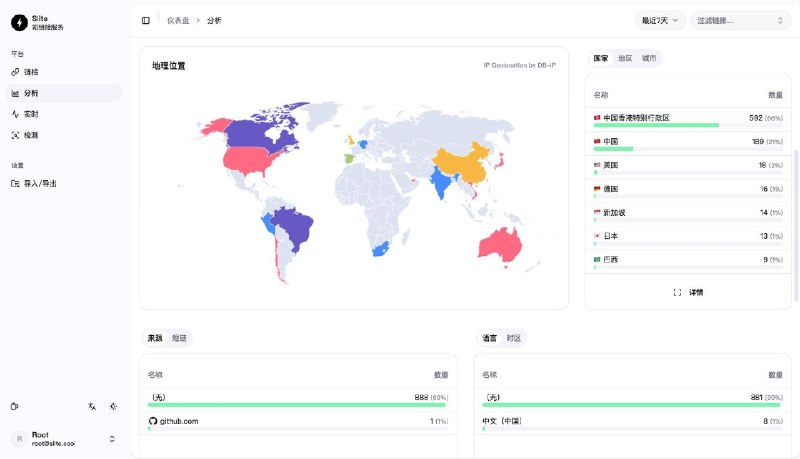Click the lightning bolt site logo
Screen dimensions: 800x459
(19, 22)
